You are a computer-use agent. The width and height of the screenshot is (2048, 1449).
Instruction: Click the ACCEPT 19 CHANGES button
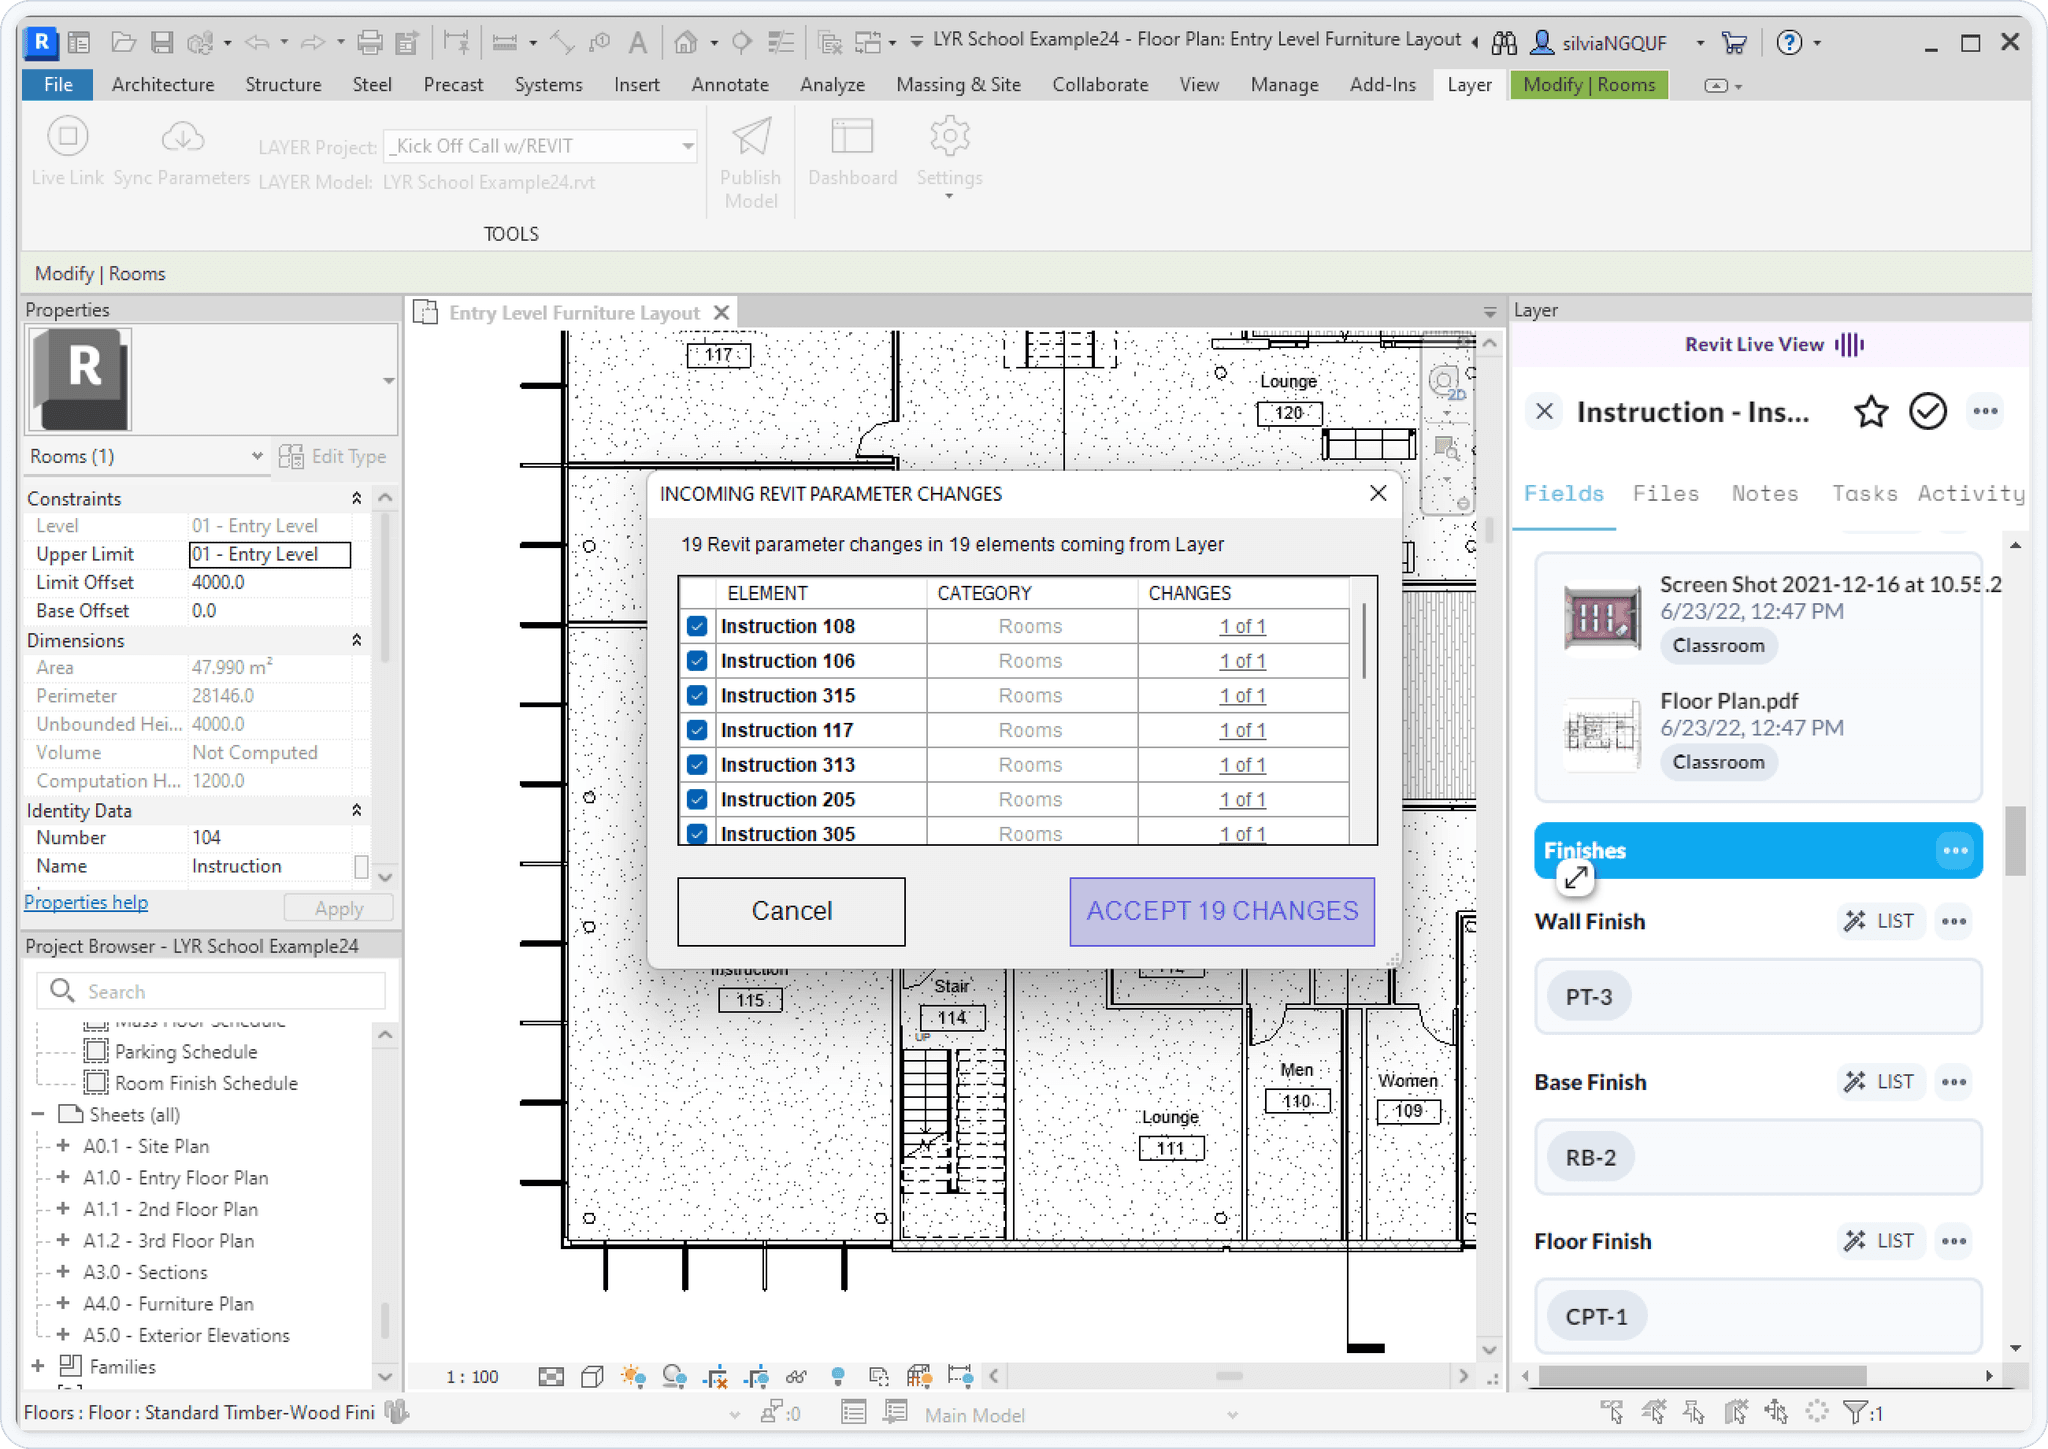1221,911
